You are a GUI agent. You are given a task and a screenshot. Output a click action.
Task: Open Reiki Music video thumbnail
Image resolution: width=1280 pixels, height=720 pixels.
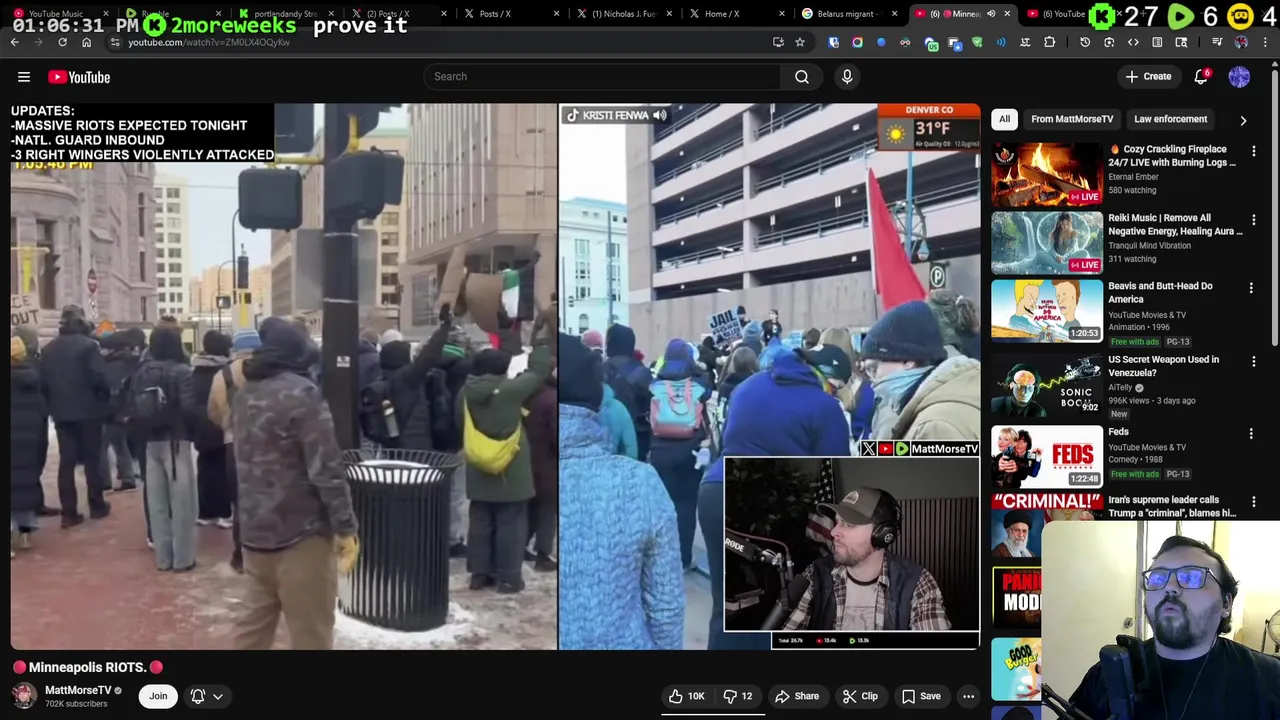pyautogui.click(x=1047, y=242)
